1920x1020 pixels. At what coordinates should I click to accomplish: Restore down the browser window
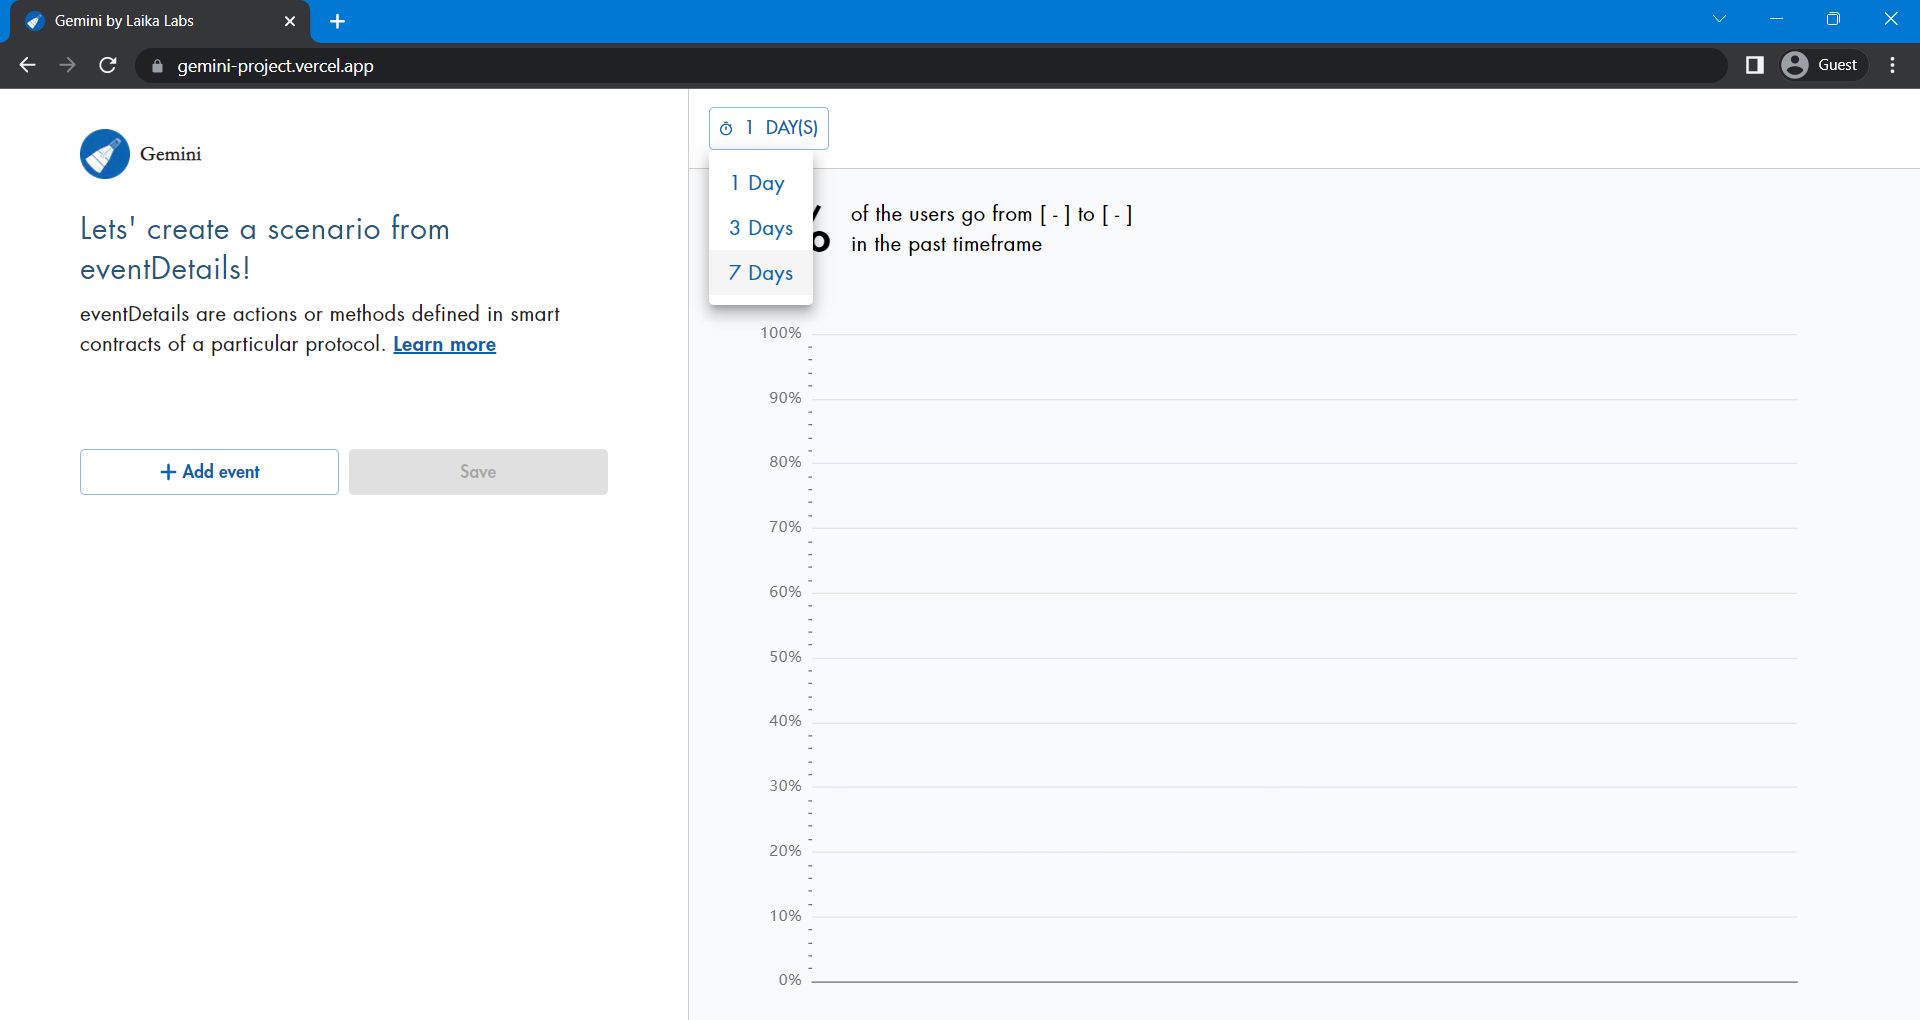coord(1833,19)
